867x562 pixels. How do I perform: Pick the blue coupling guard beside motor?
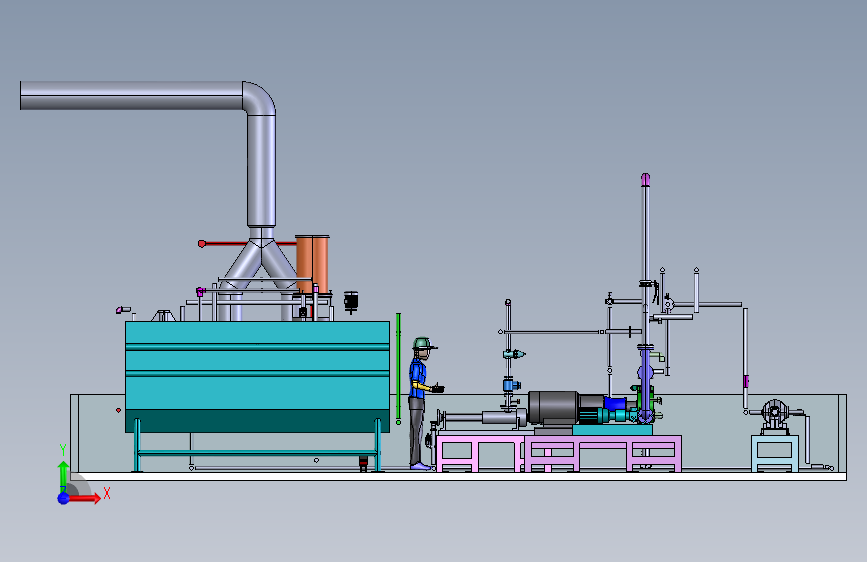[x=615, y=404]
